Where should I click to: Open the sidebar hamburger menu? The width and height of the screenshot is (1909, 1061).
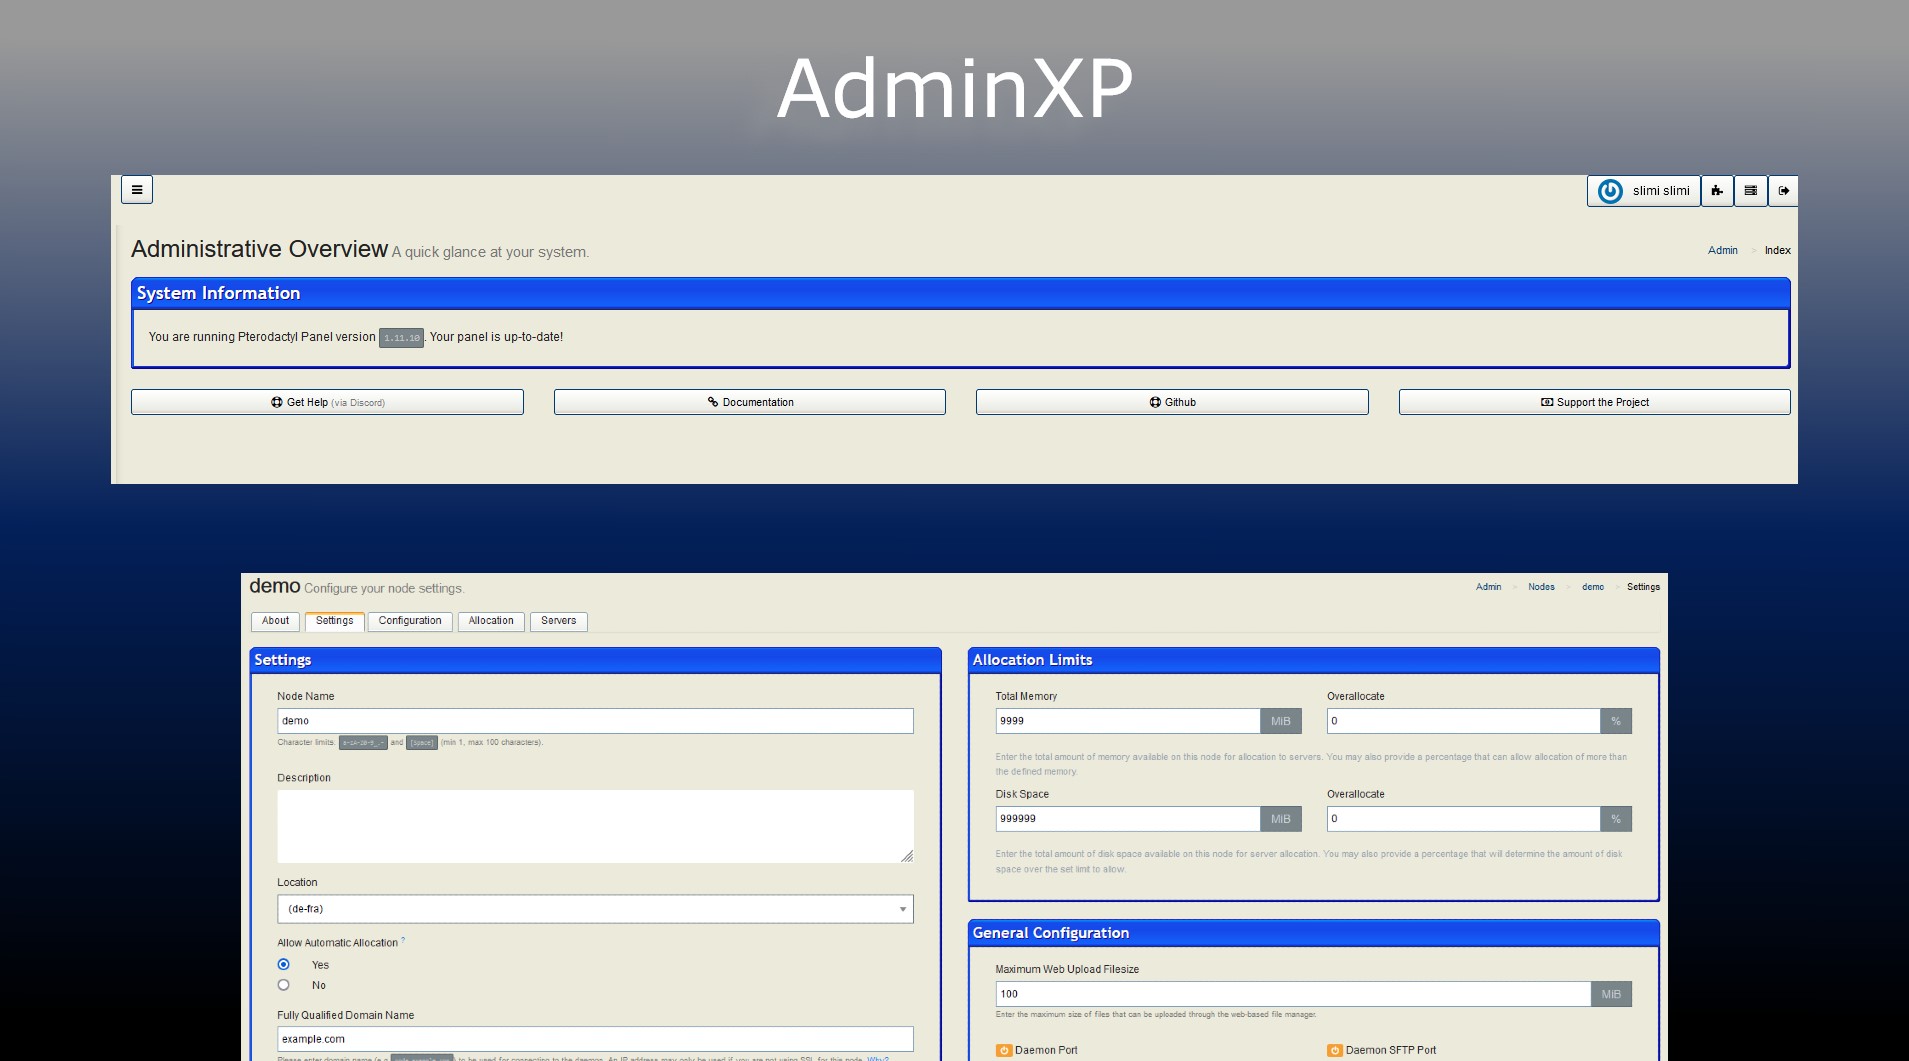tap(137, 189)
